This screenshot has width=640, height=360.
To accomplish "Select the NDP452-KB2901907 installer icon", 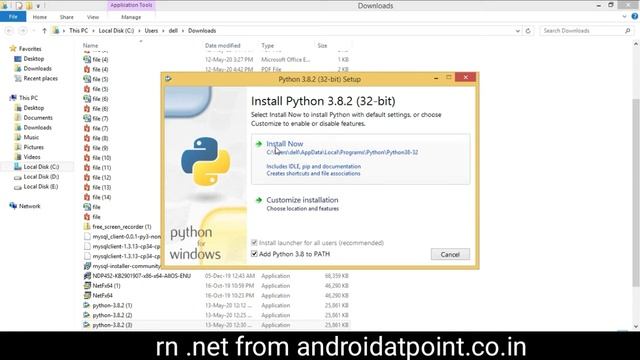I will (87, 276).
